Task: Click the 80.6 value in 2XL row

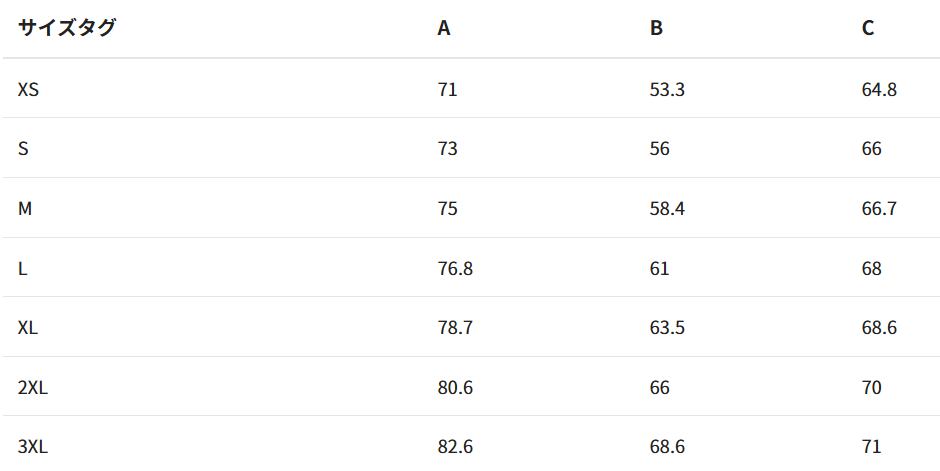Action: [x=455, y=387]
